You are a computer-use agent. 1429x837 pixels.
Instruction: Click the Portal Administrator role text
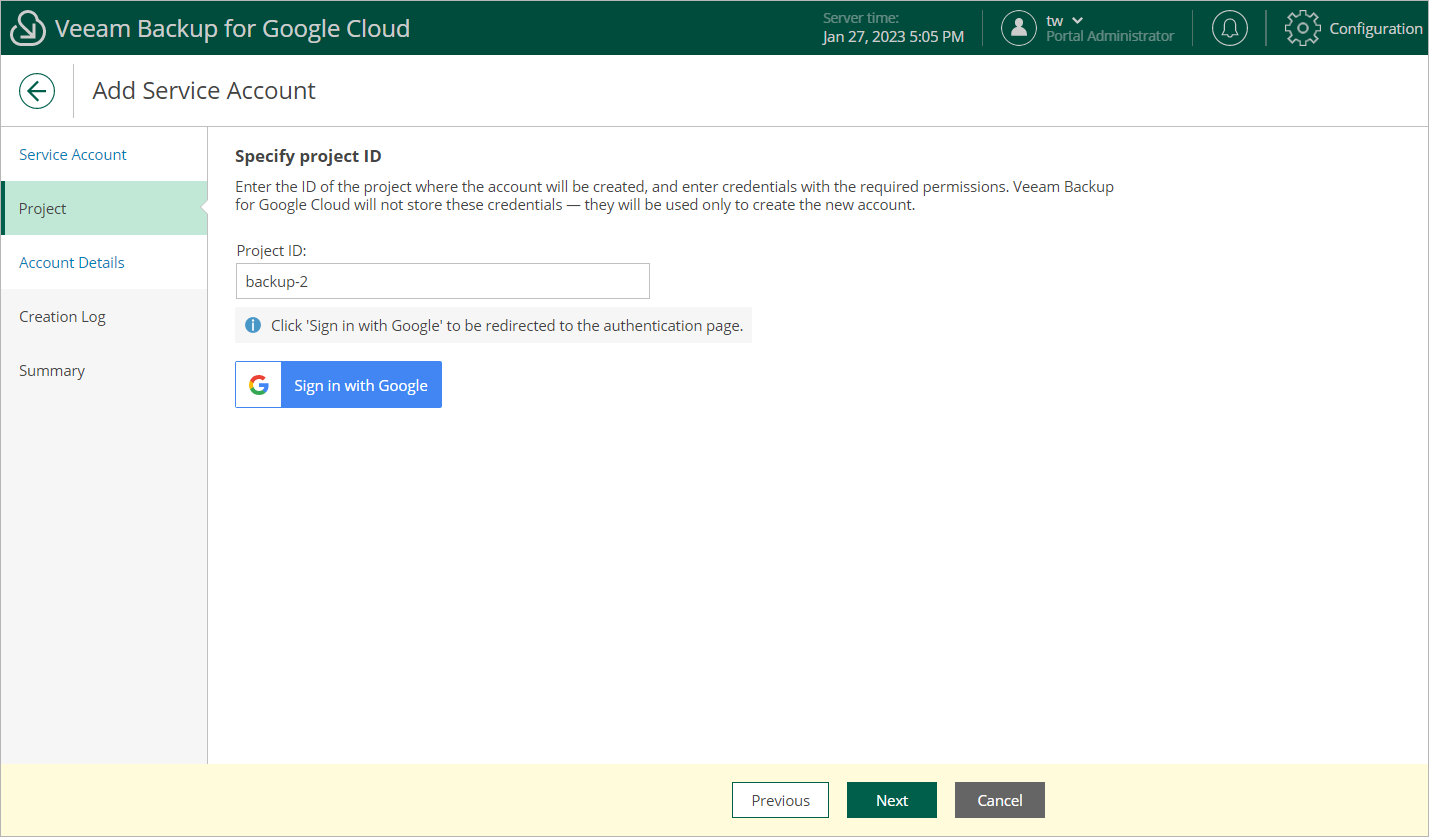click(1109, 37)
